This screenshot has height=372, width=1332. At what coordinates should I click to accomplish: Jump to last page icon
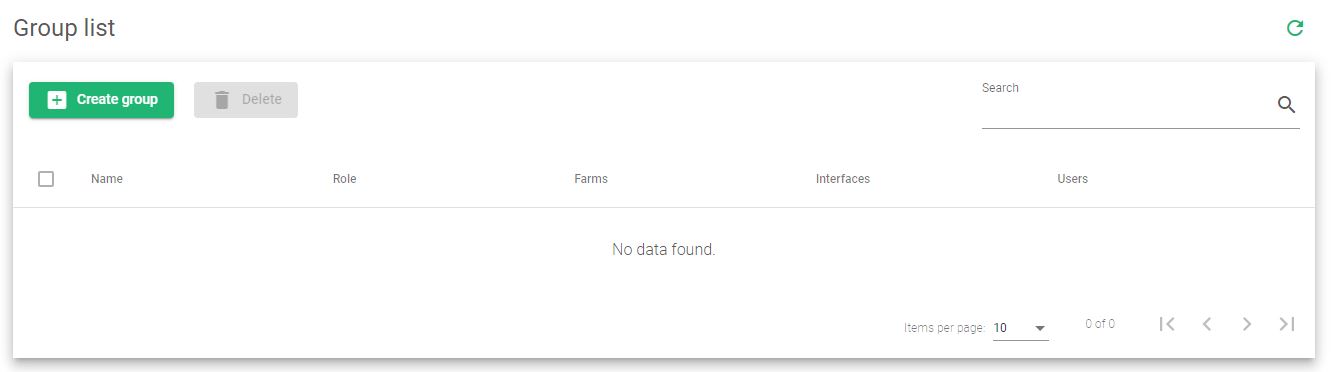[x=1287, y=324]
